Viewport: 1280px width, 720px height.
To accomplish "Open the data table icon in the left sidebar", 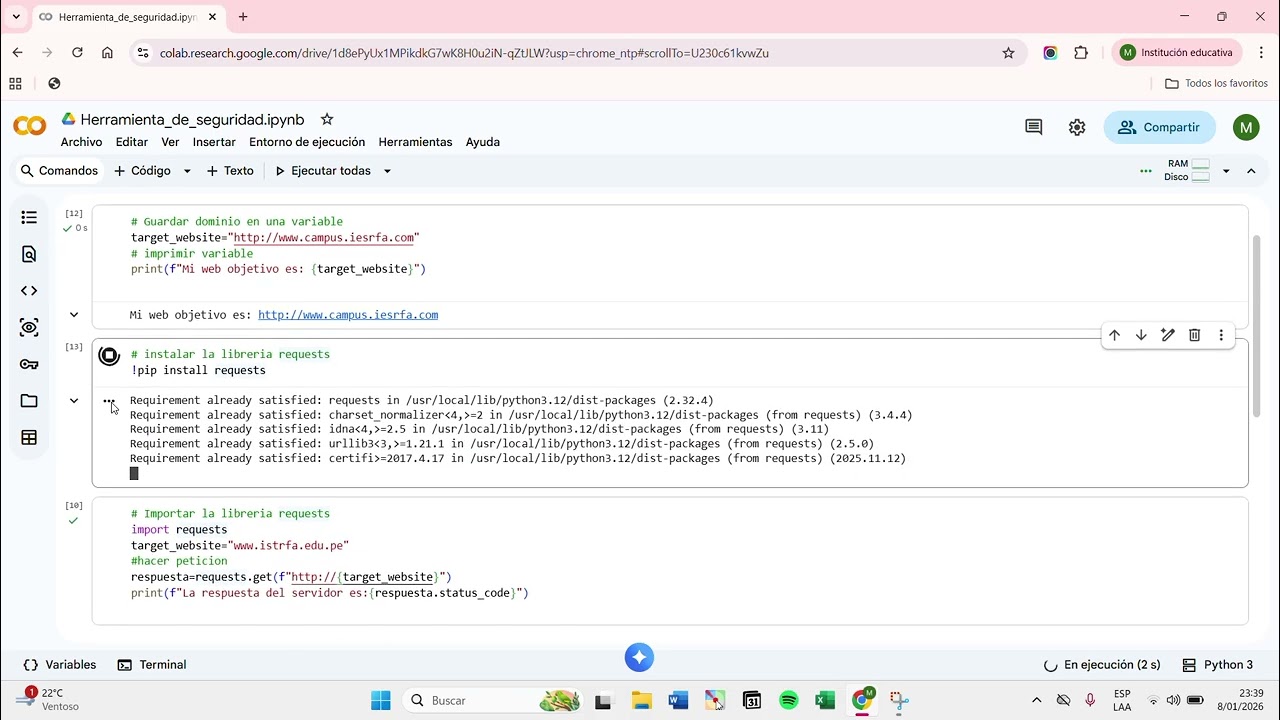I will [29, 437].
